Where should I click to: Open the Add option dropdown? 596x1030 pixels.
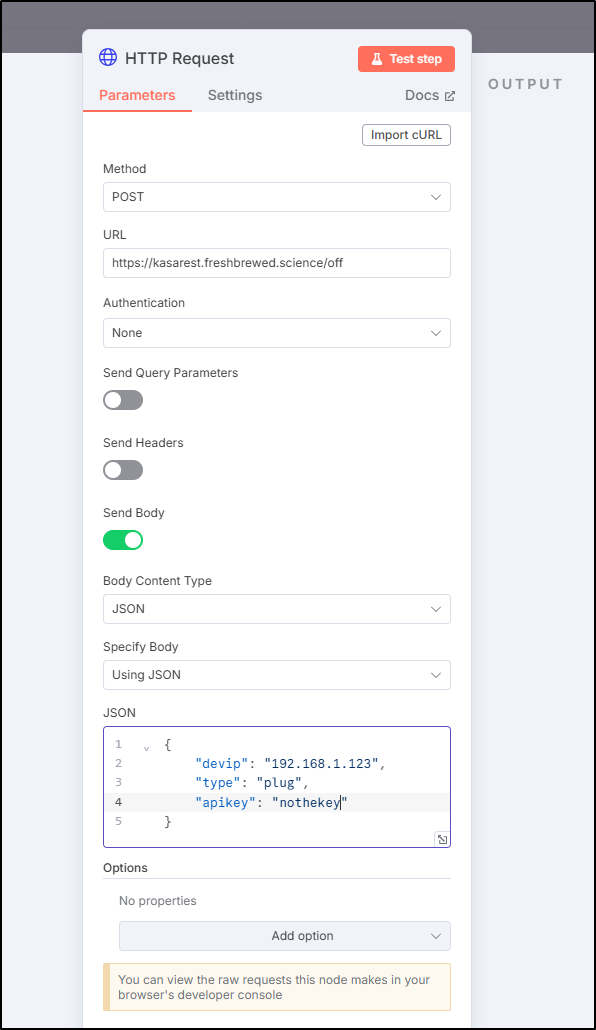pos(285,936)
